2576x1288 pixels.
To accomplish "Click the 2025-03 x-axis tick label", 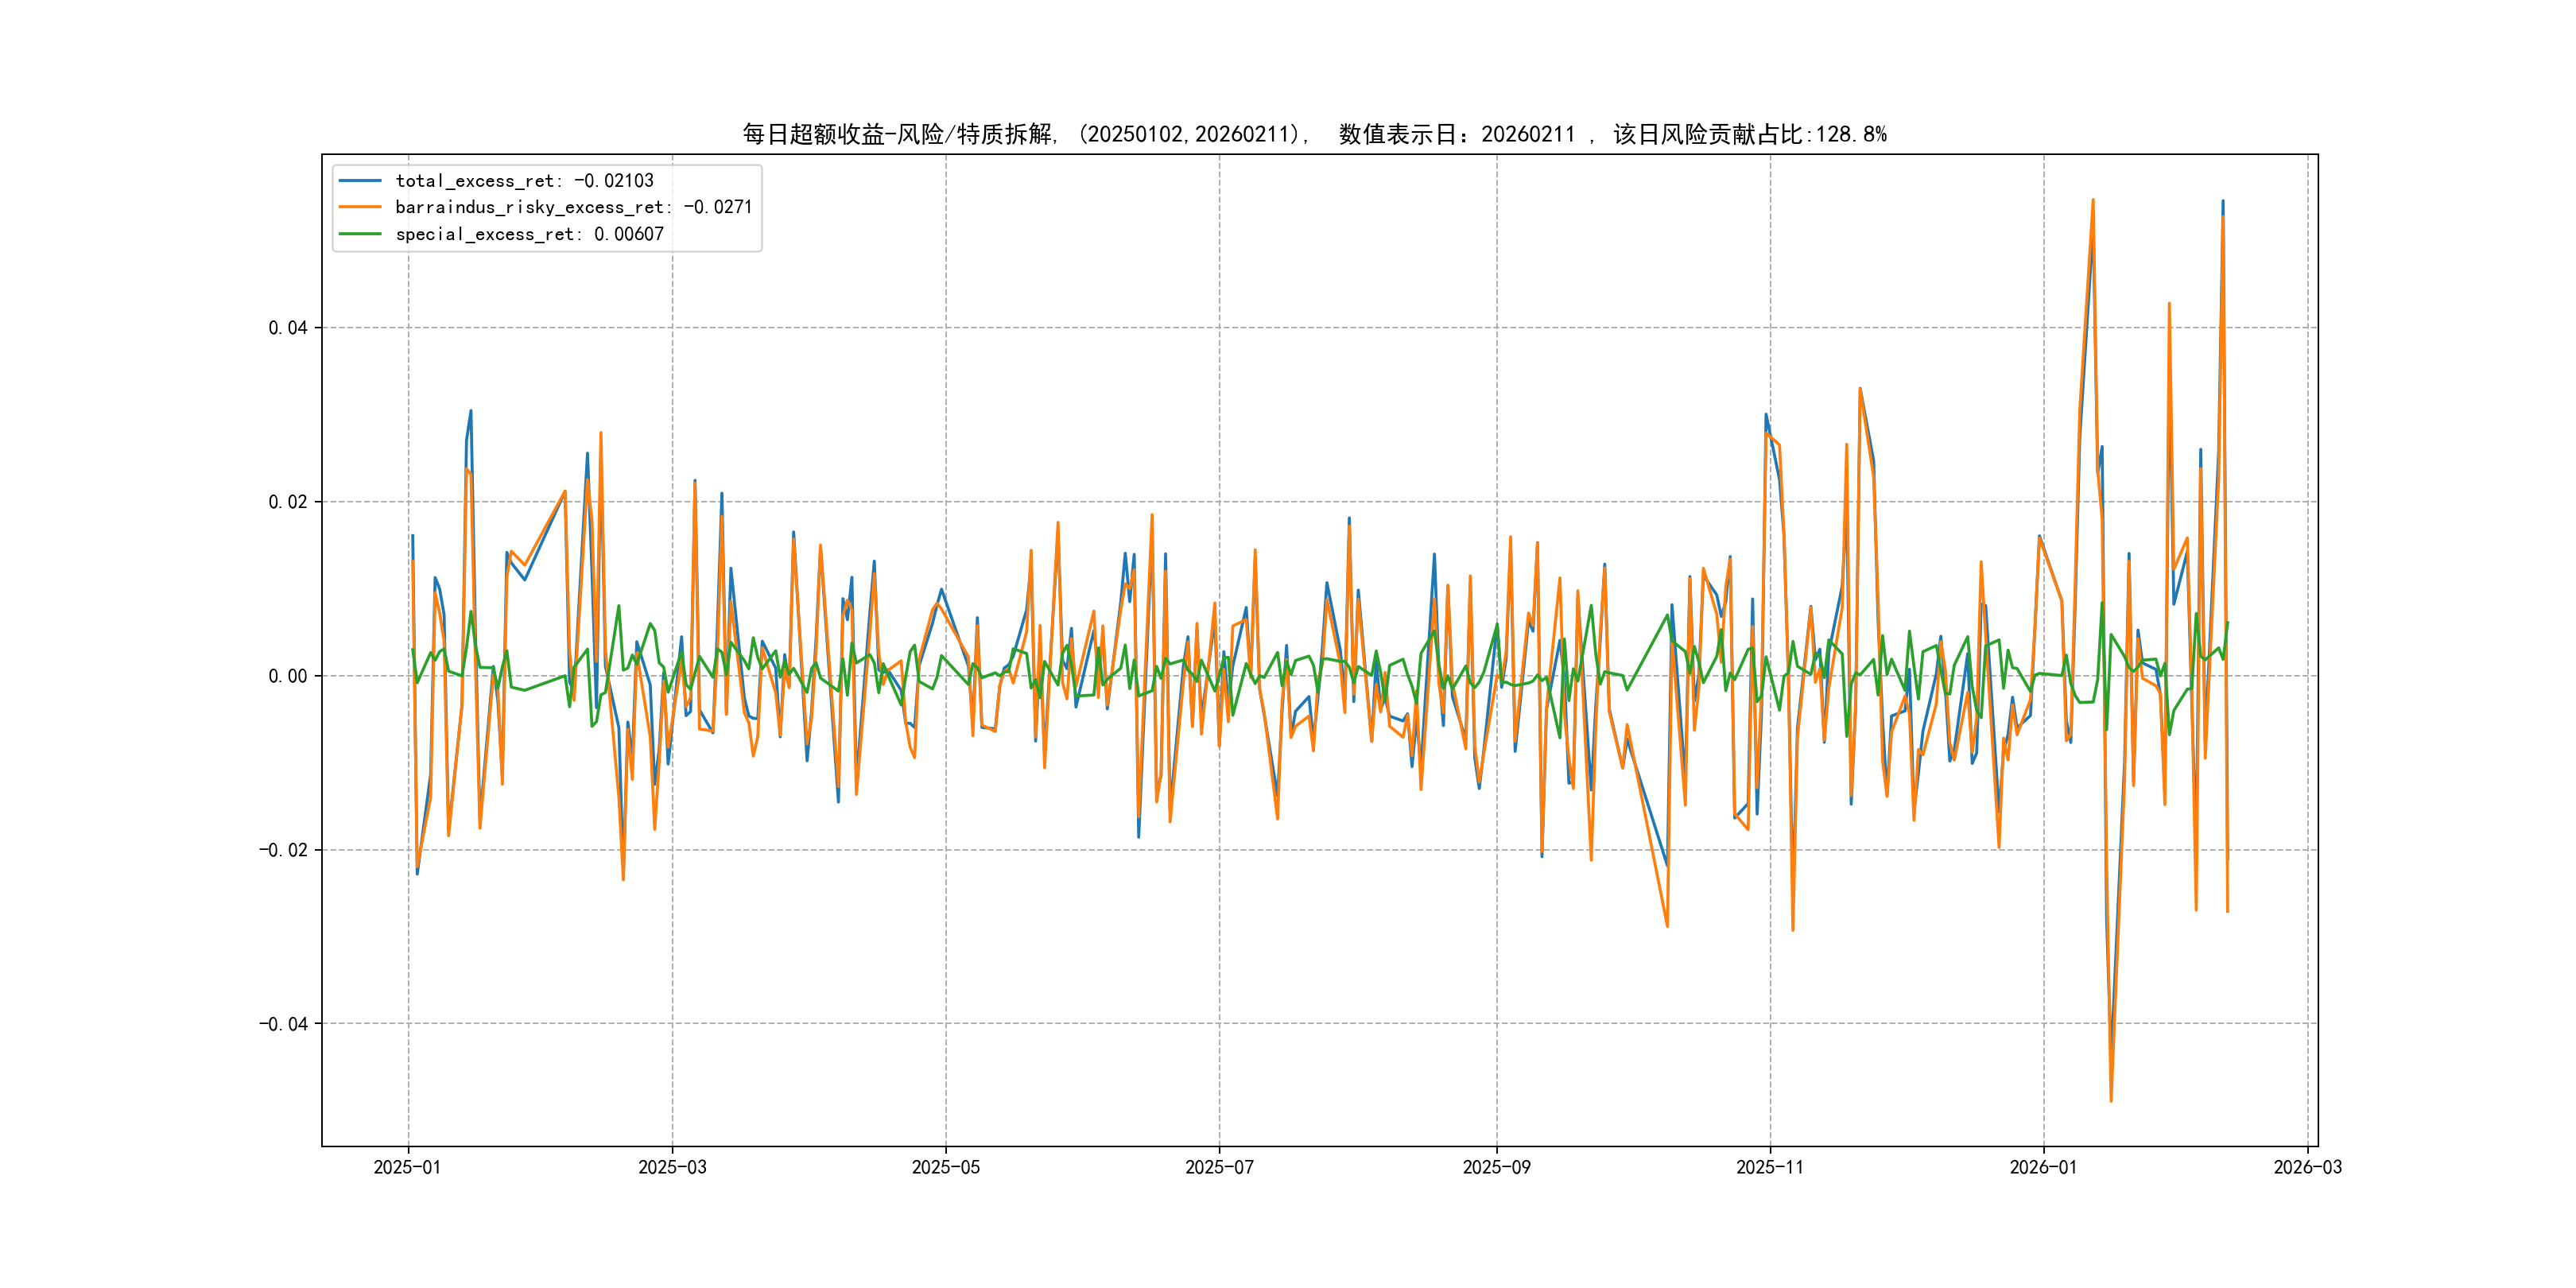I will click(672, 1168).
